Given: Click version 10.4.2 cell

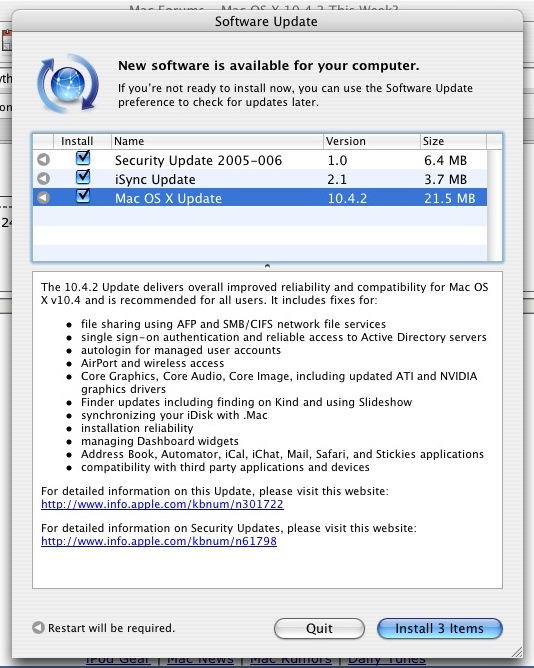Looking at the screenshot, I should [x=347, y=198].
